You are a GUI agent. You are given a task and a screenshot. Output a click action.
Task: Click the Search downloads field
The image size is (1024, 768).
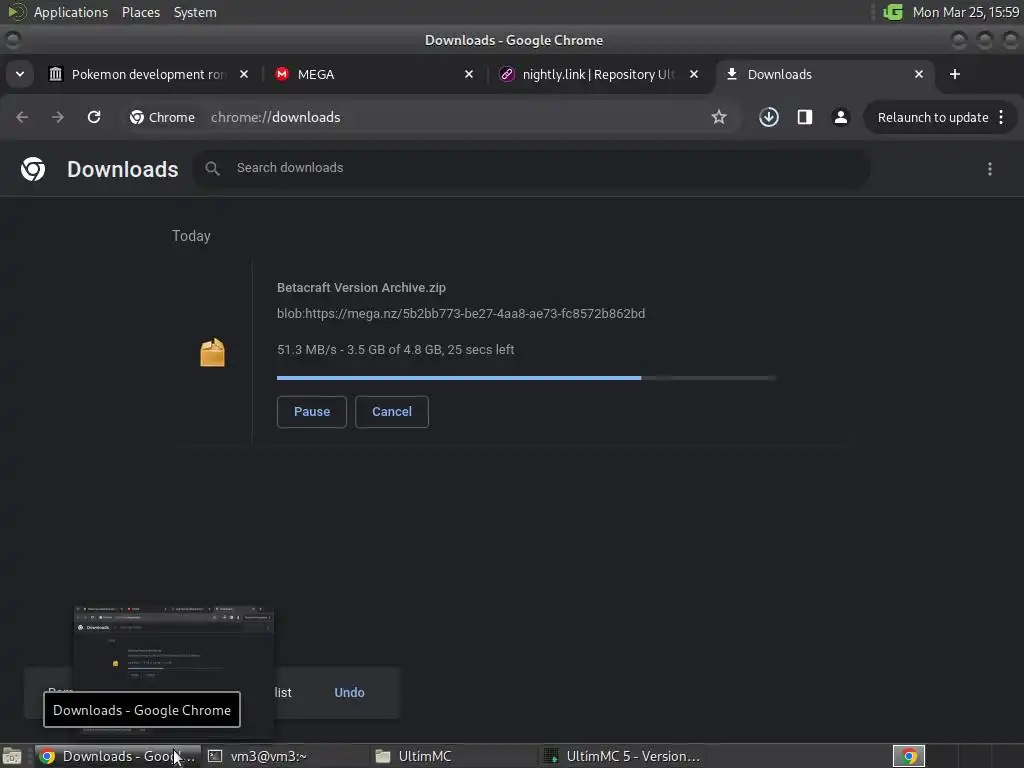click(x=530, y=168)
